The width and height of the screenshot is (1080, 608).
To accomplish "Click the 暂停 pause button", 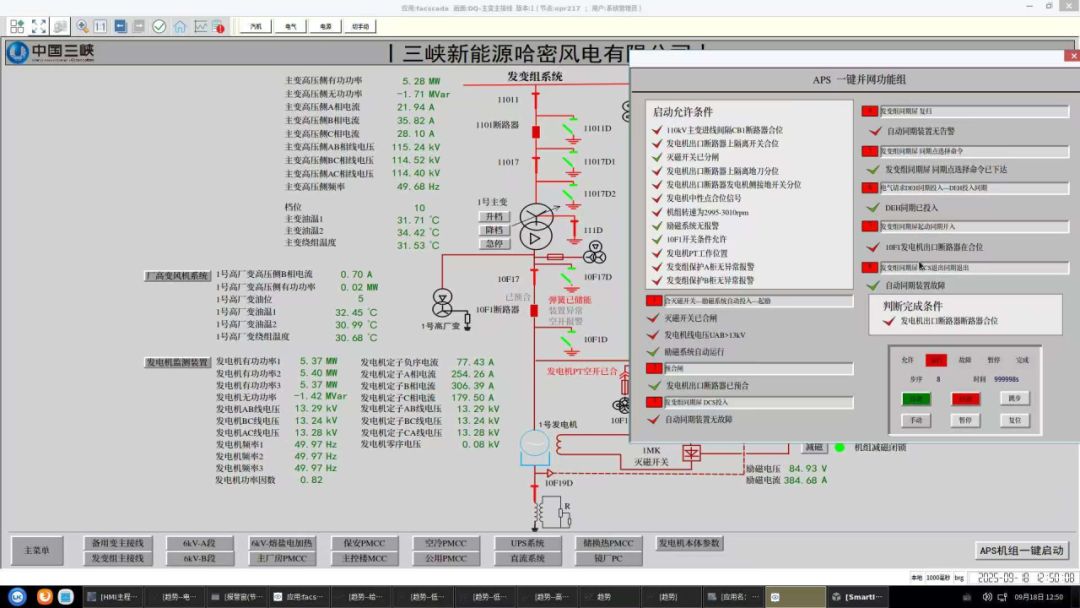I will pyautogui.click(x=966, y=420).
